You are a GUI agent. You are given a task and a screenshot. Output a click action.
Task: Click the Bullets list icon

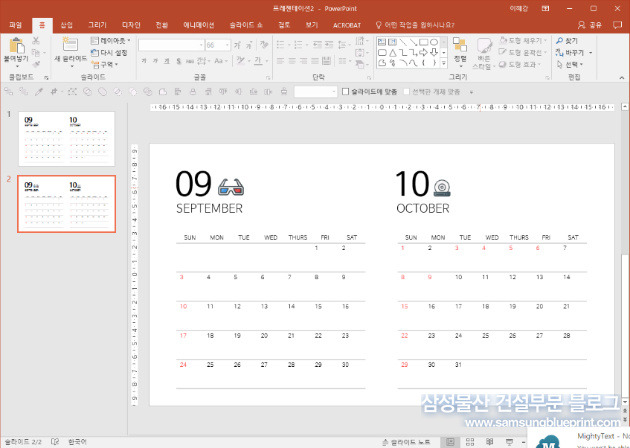coord(282,44)
